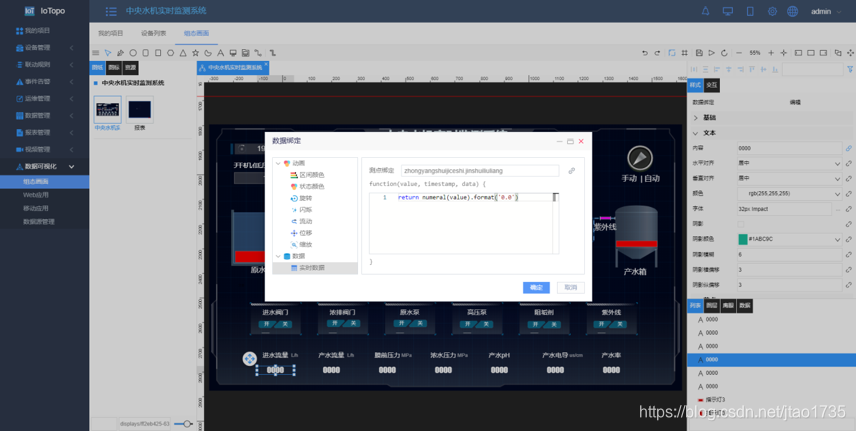Click the redo icon in toolbar
This screenshot has width=856, height=431.
pos(657,53)
